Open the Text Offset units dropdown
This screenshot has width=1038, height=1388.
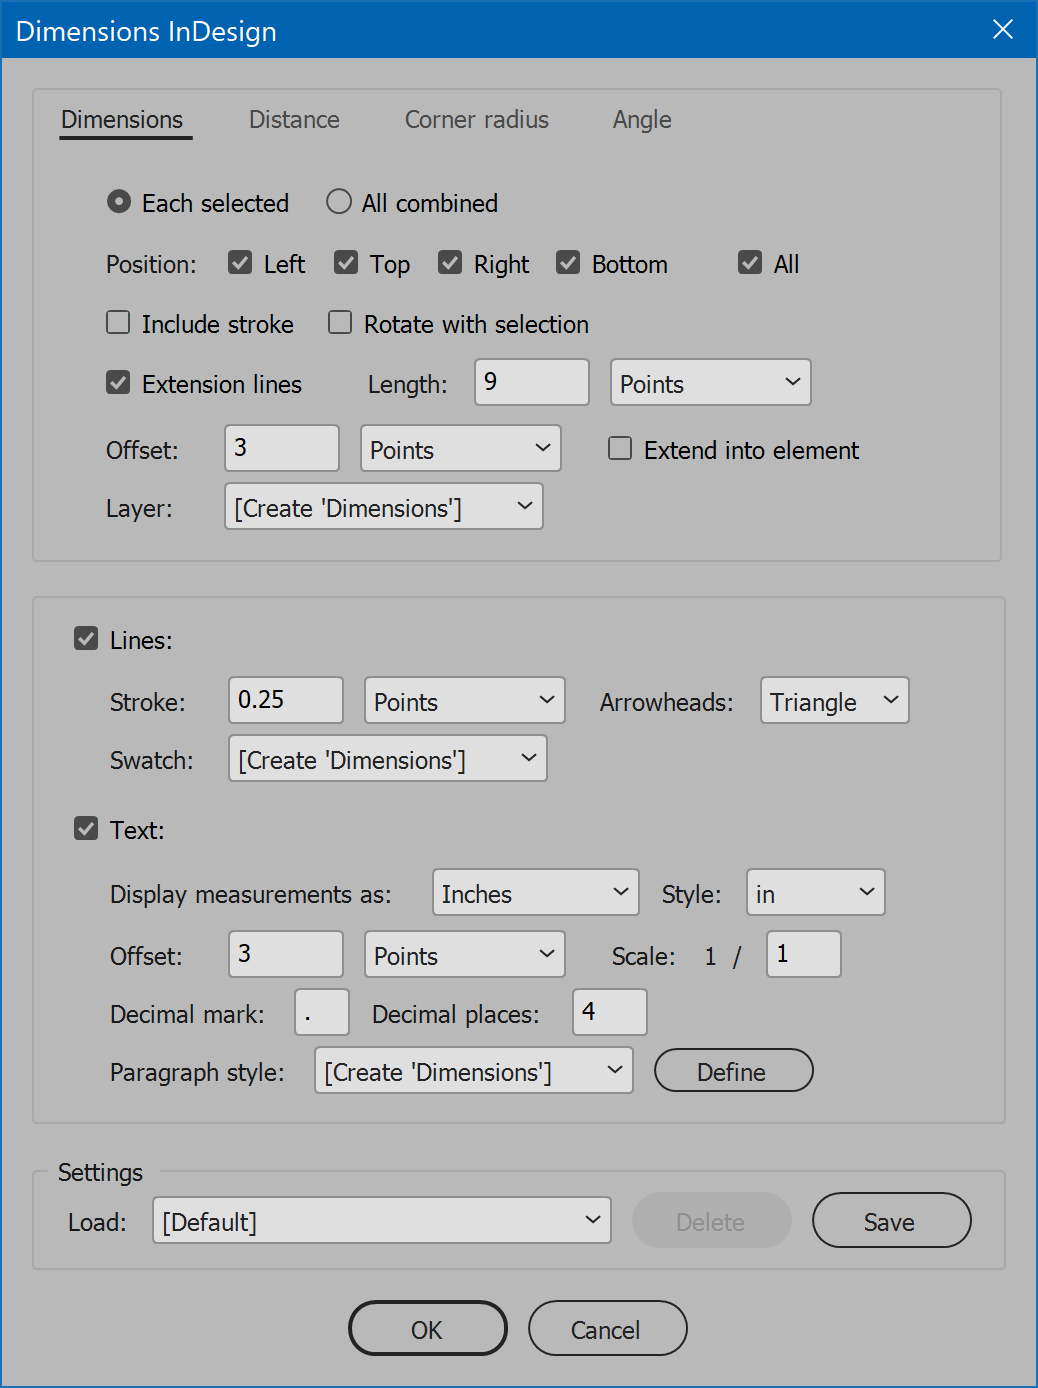(x=465, y=954)
